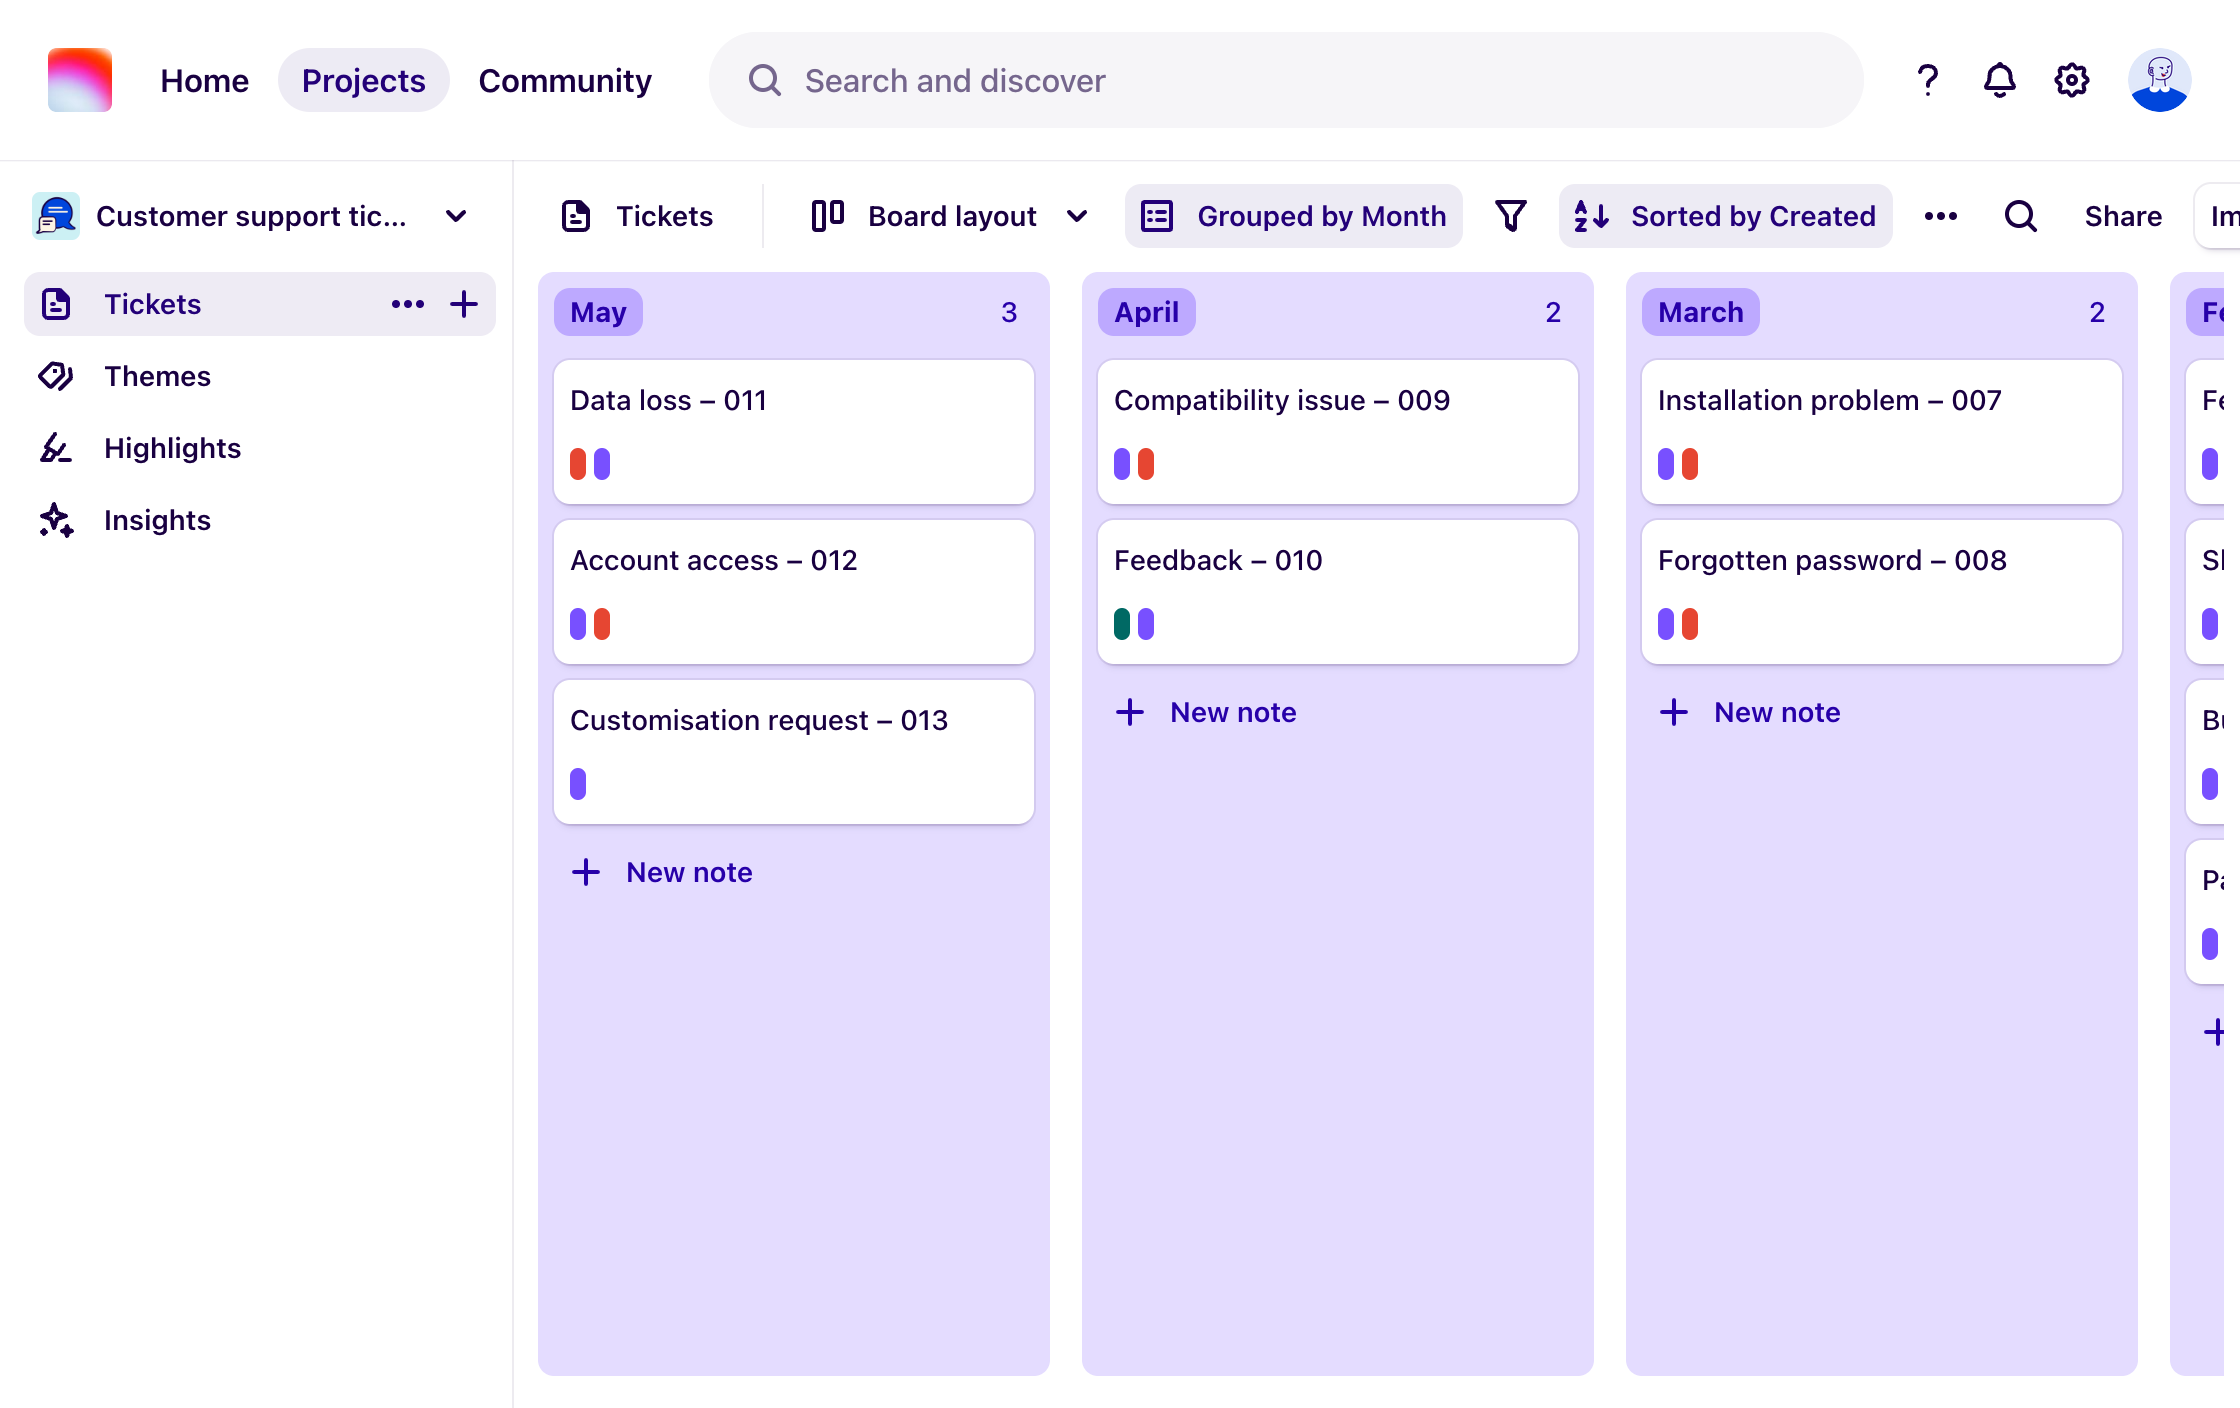This screenshot has width=2240, height=1408.
Task: Click the red tag on Data loss card
Action: pos(578,463)
